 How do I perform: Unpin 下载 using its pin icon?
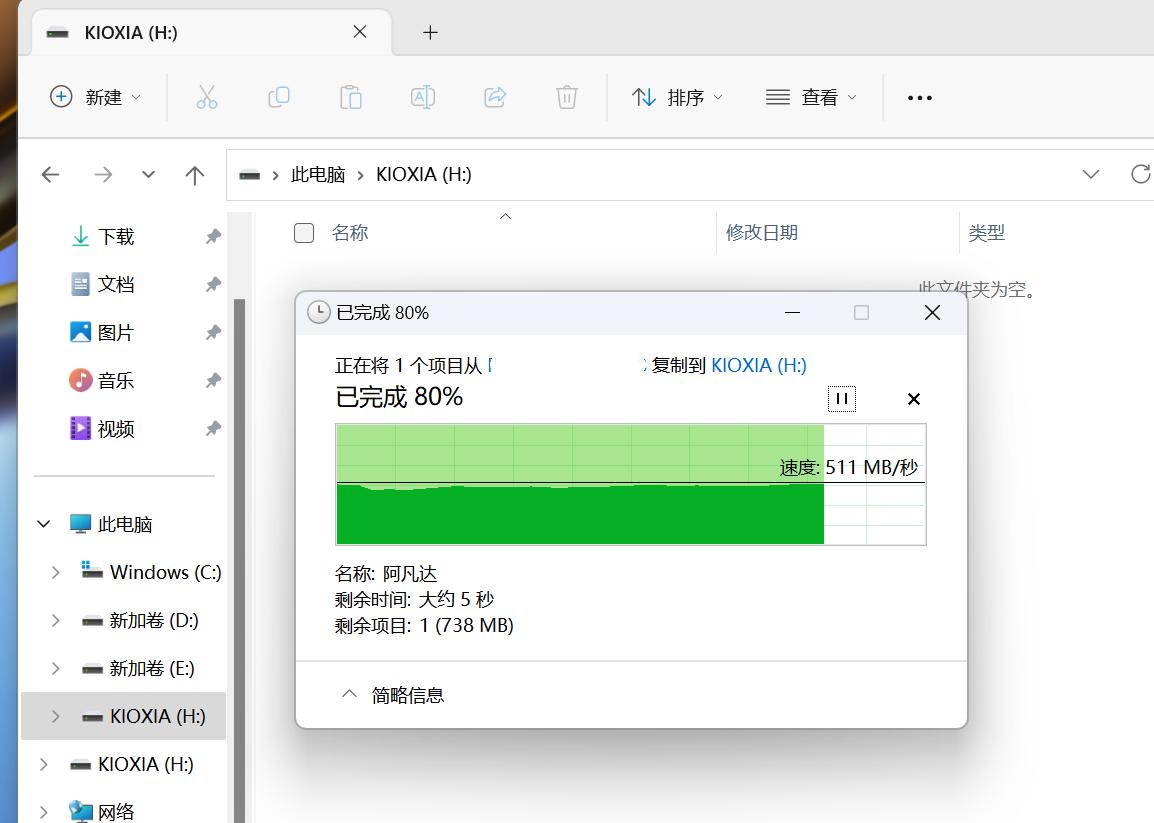coord(211,236)
